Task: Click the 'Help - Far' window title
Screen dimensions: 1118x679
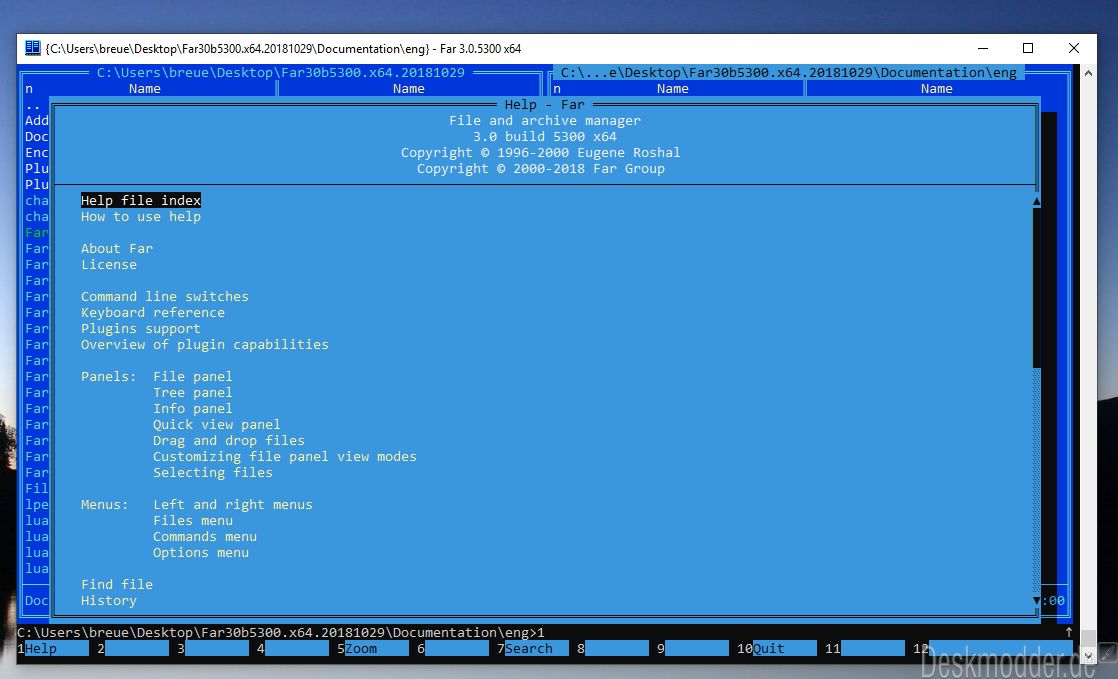Action: pyautogui.click(x=545, y=105)
